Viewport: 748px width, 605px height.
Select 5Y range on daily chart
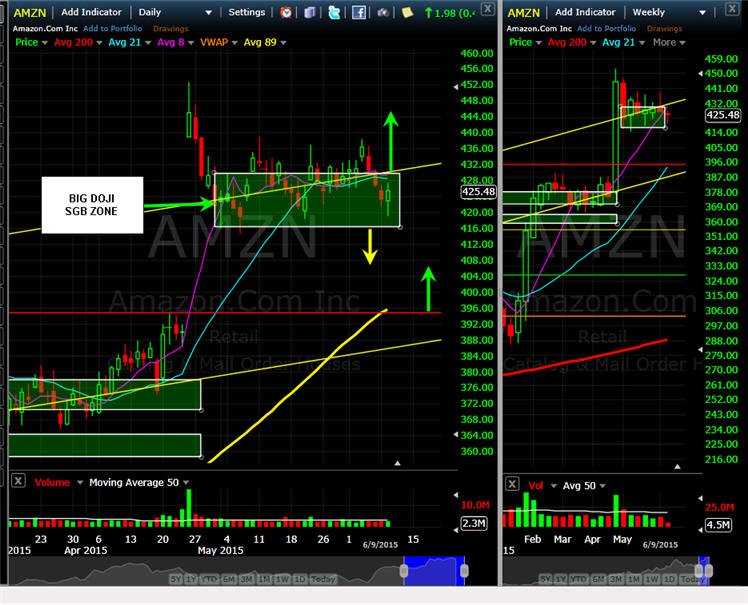[176, 579]
